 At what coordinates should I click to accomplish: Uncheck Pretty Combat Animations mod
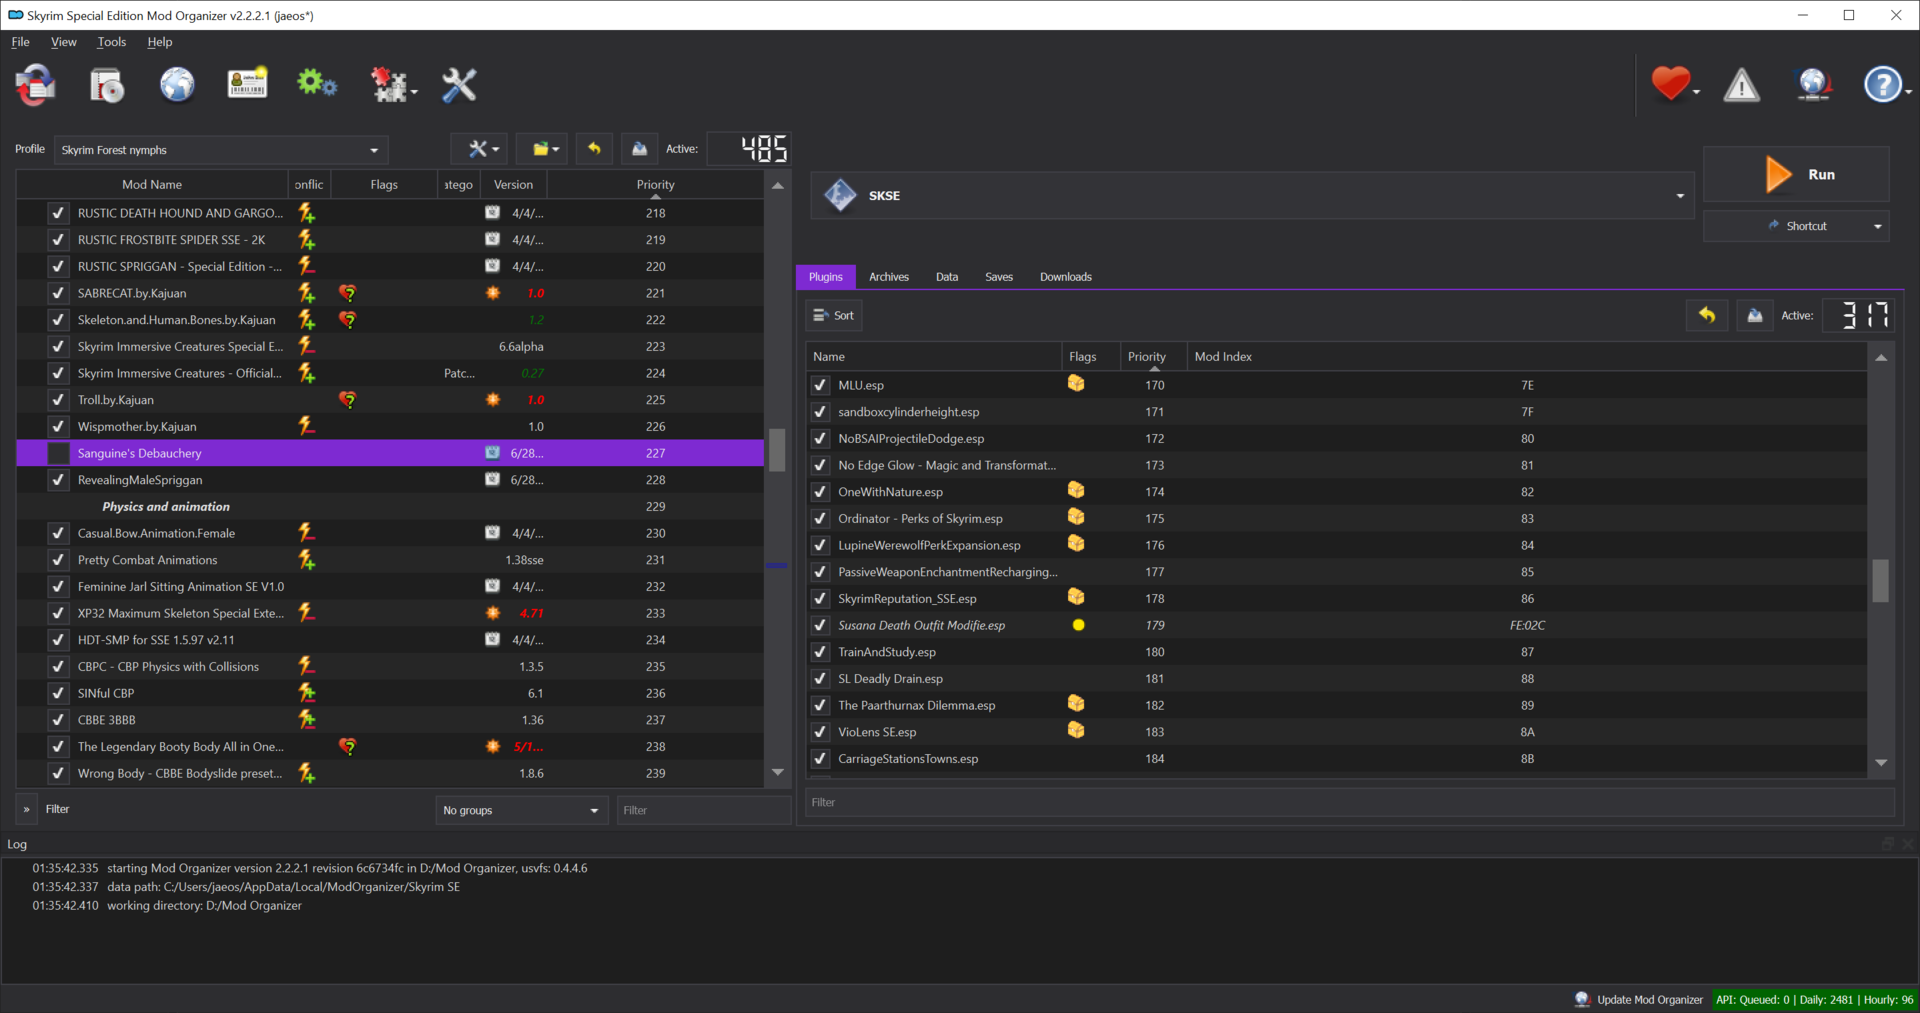tap(58, 560)
